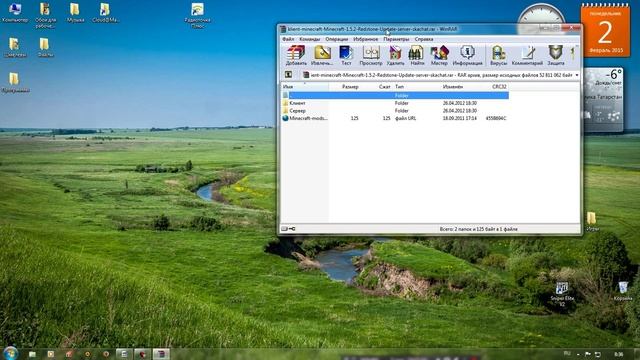Open the Windows Start orb
640x360 pixels.
(x=11, y=353)
